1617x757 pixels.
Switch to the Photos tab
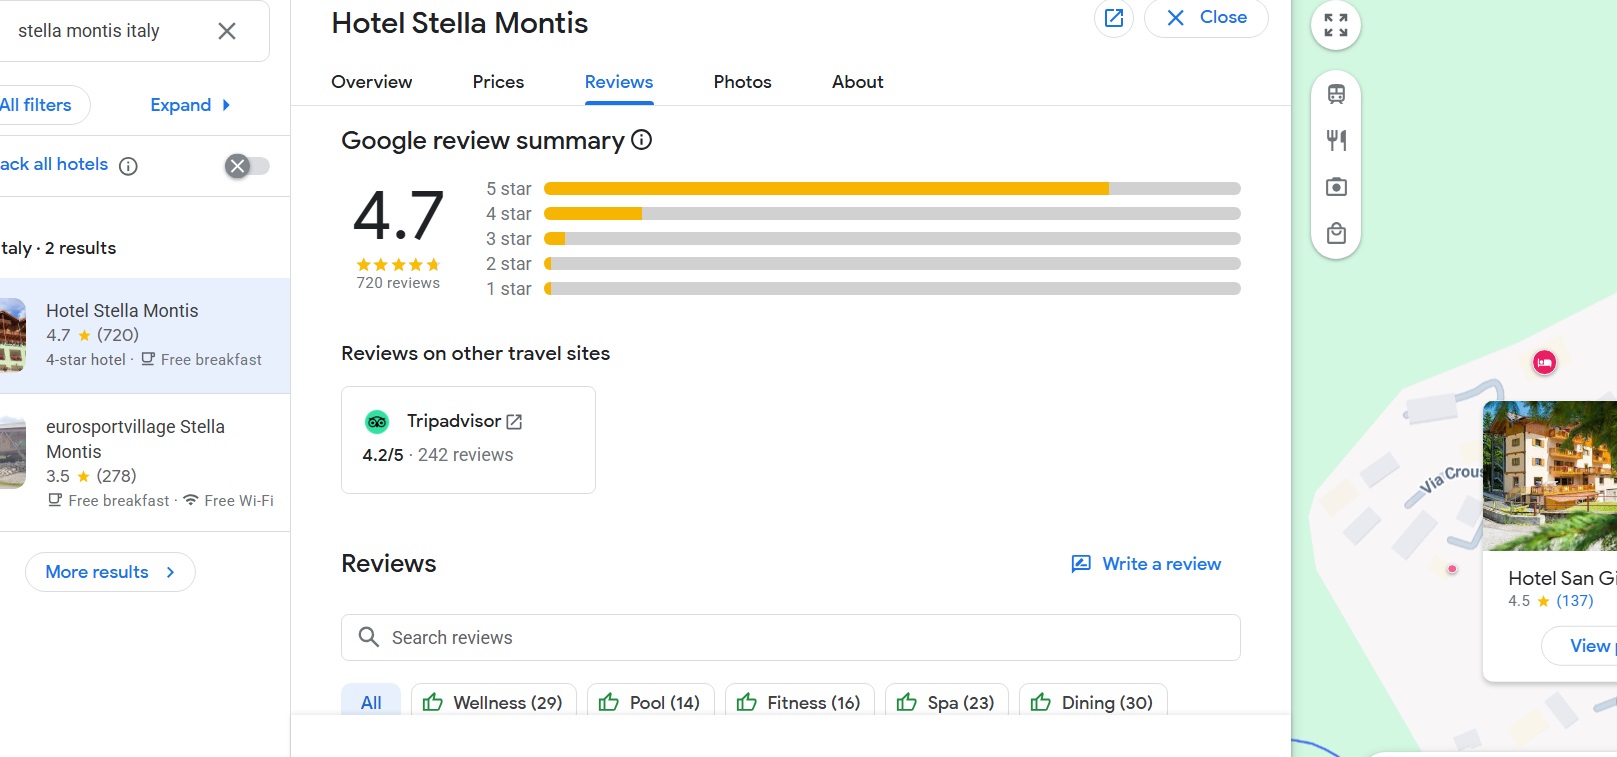point(742,82)
